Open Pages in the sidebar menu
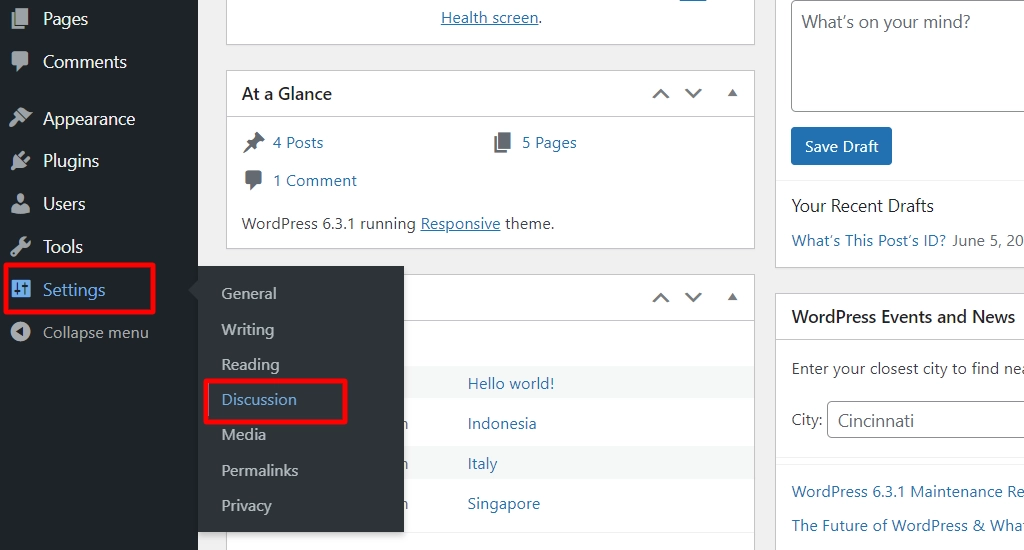The image size is (1024, 550). click(x=65, y=19)
